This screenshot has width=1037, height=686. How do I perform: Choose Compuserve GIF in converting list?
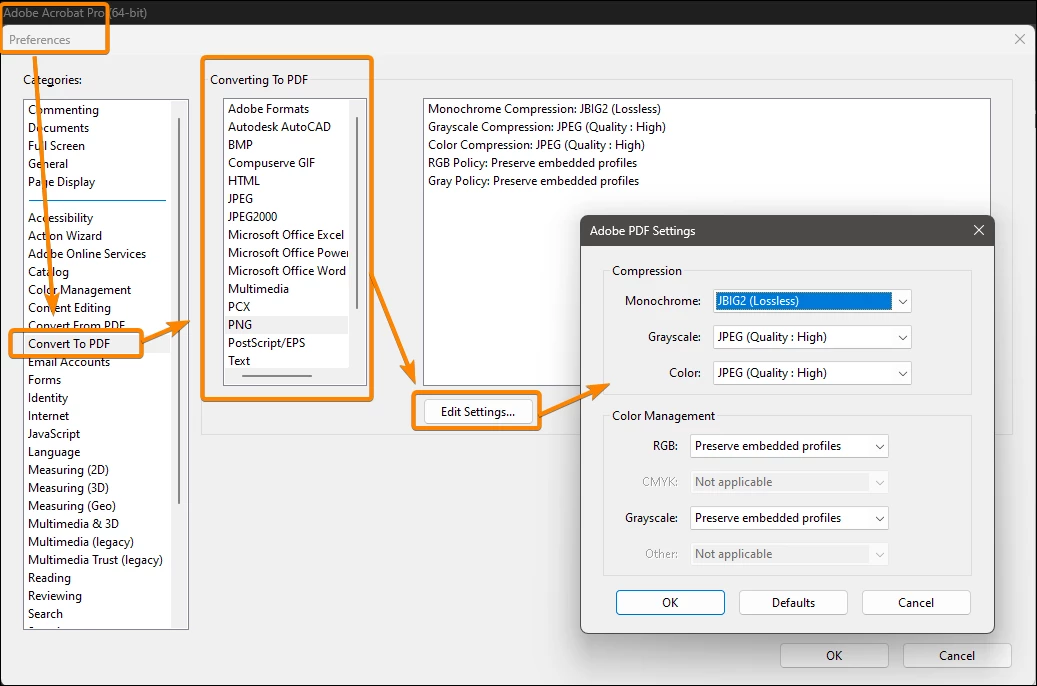tap(271, 163)
